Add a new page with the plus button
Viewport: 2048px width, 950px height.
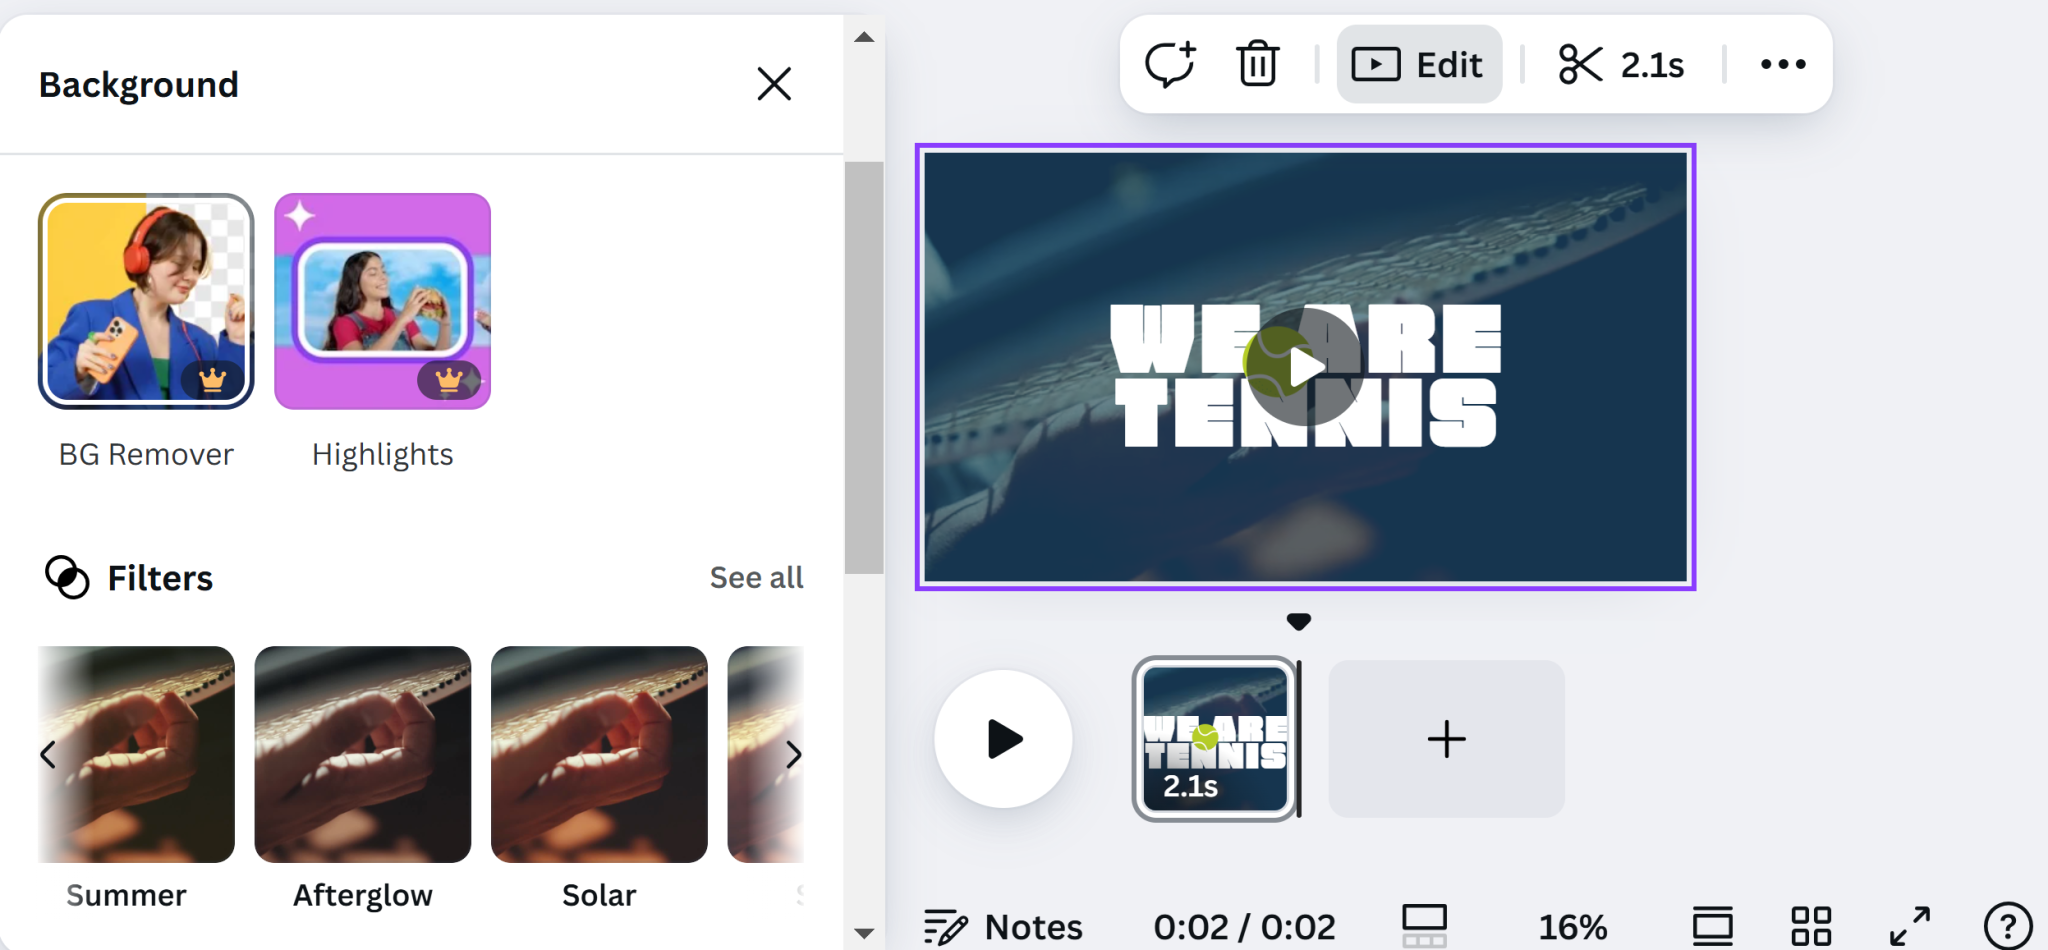(x=1445, y=738)
